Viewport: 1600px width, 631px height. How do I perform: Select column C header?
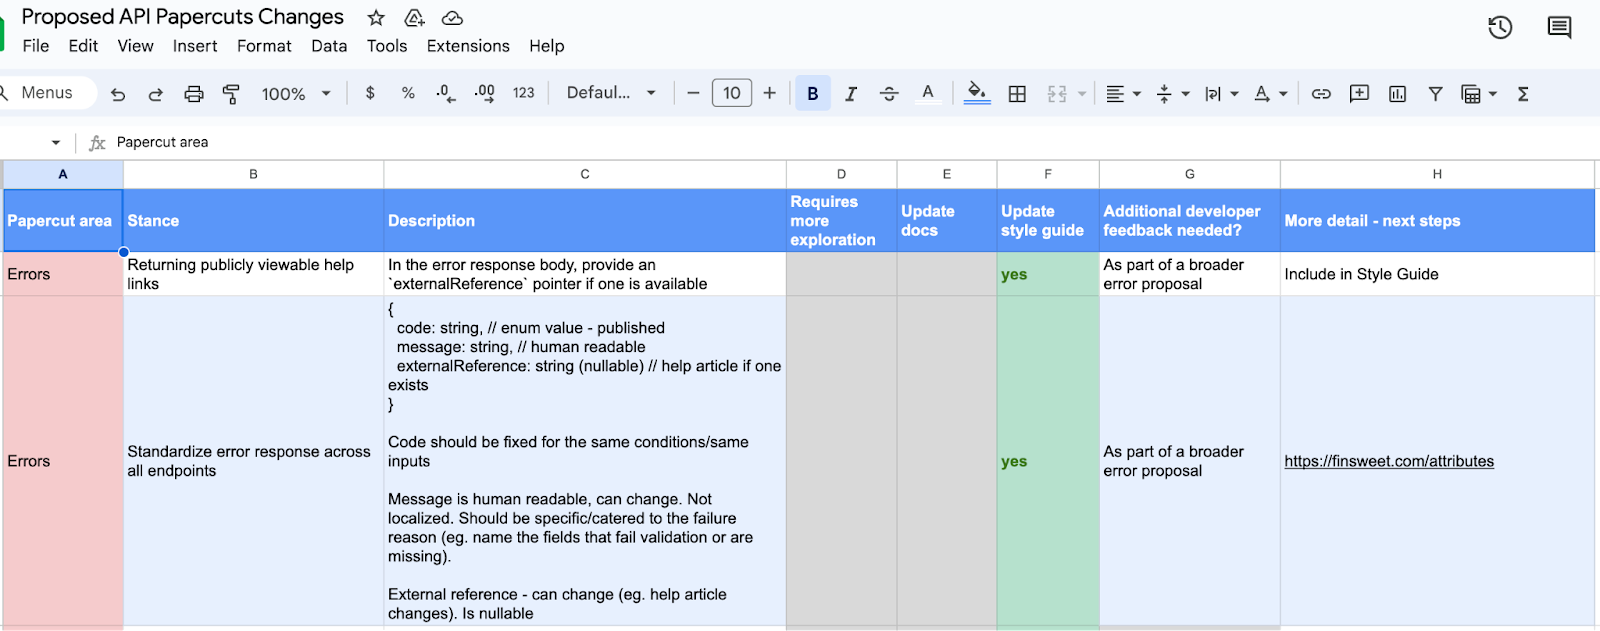click(585, 175)
